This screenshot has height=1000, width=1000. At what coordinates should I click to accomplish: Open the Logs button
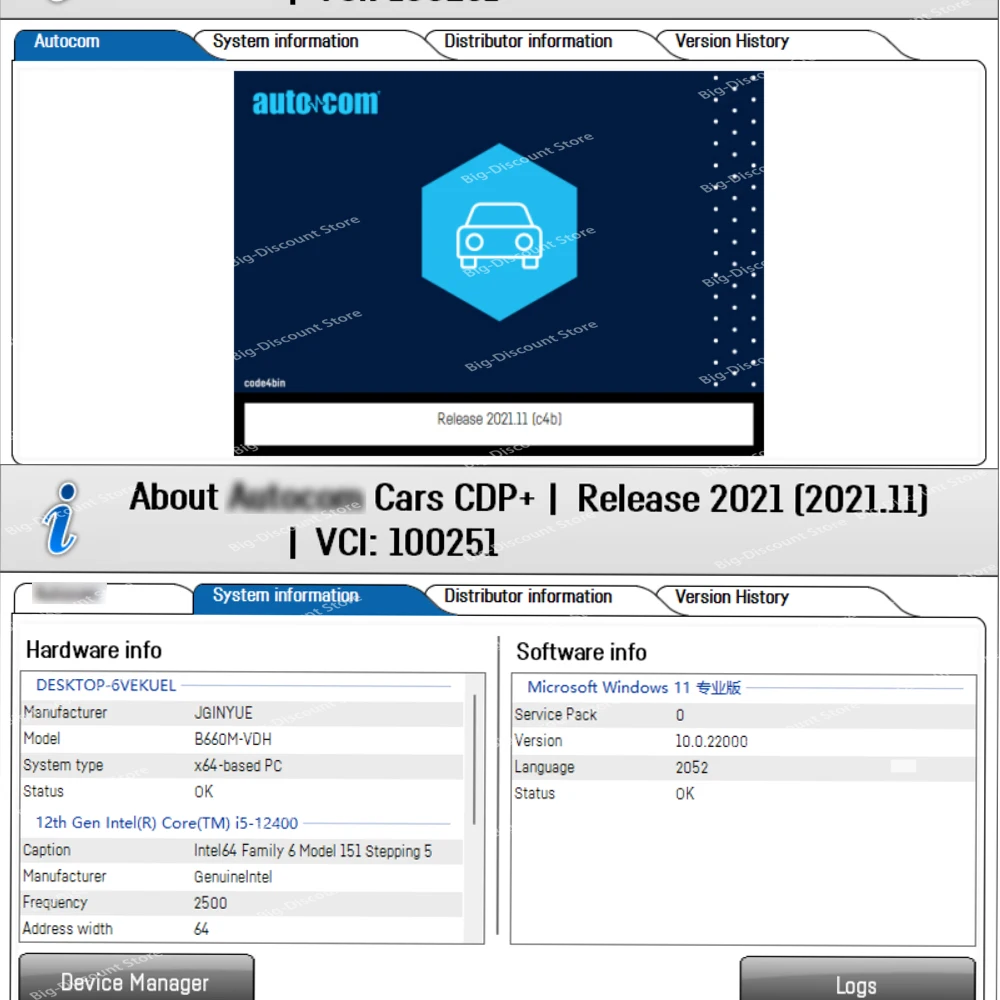[857, 979]
